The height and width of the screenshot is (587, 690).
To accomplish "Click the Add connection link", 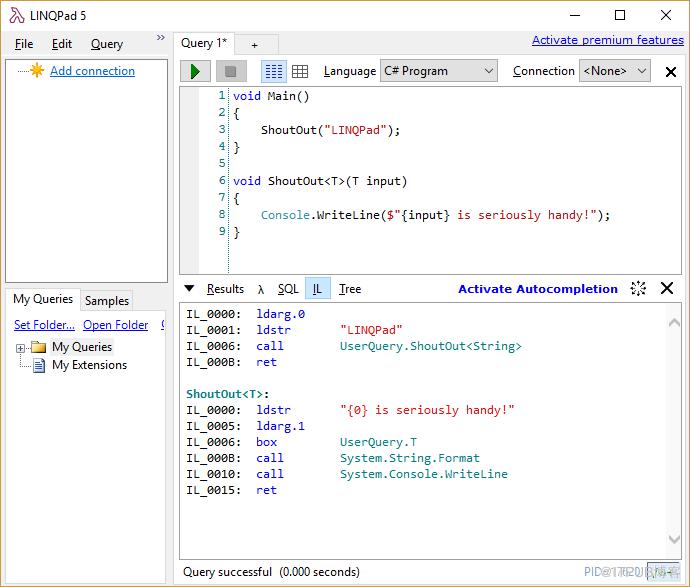I will click(92, 71).
